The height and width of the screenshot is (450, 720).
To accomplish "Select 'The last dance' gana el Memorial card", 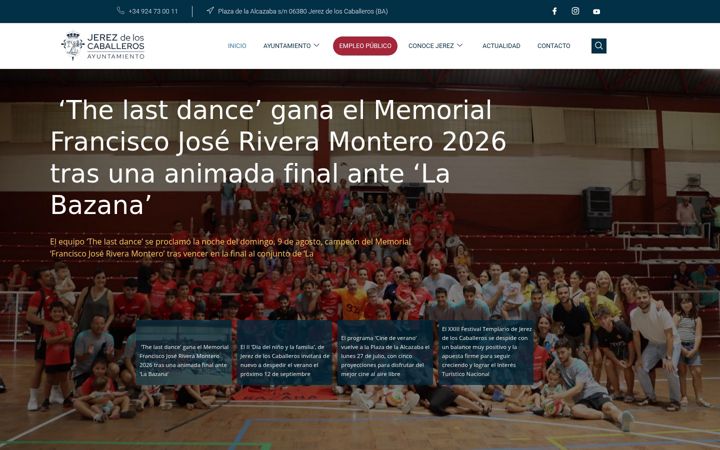I will tap(184, 353).
